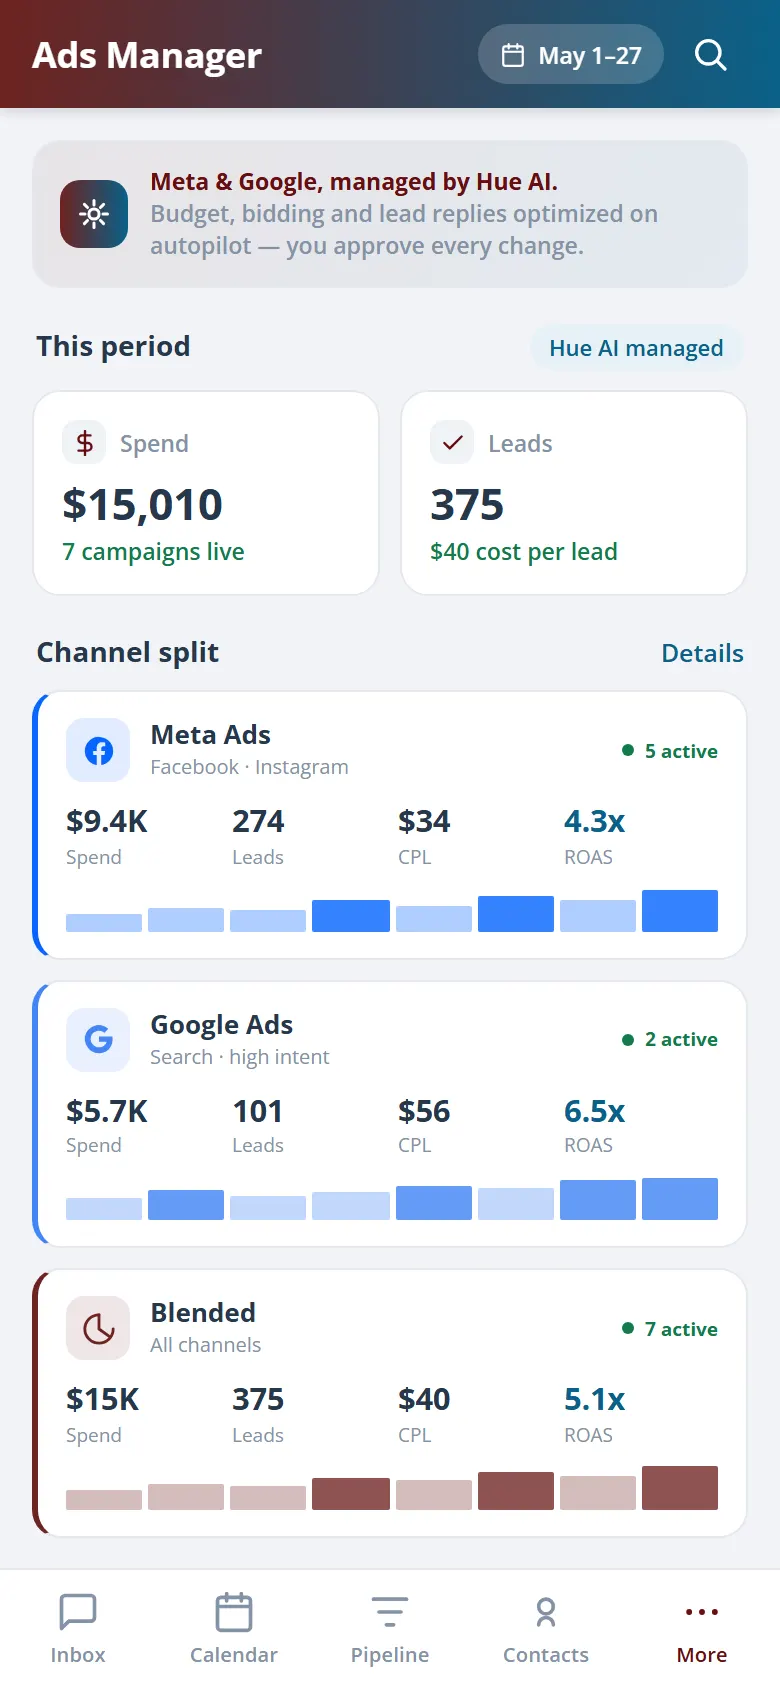Image resolution: width=780 pixels, height=1688 pixels.
Task: Click Facebook · Instagram subtitle
Action: [x=249, y=767]
